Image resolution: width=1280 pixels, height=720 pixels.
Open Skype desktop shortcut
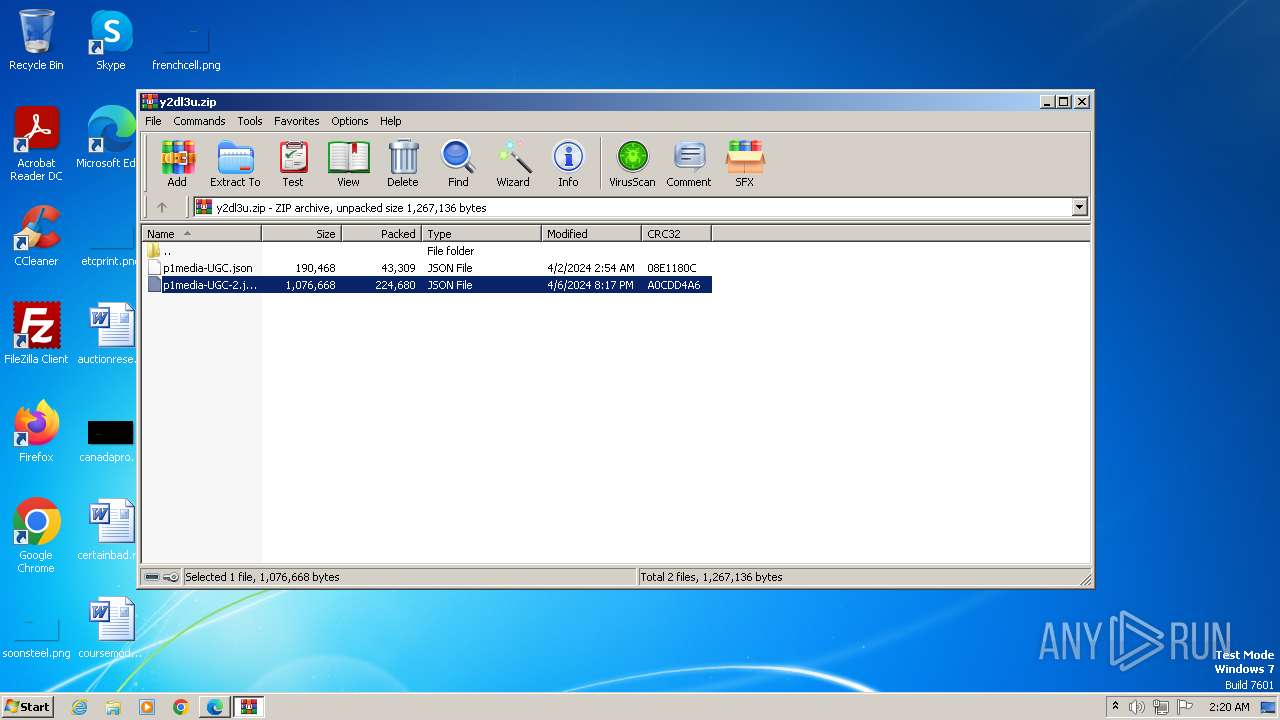click(x=110, y=40)
